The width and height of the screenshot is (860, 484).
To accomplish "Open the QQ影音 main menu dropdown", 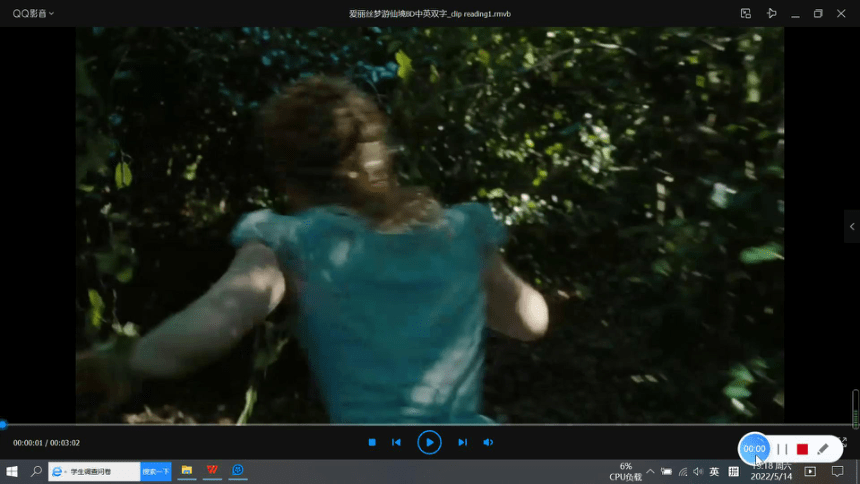I will click(x=33, y=13).
